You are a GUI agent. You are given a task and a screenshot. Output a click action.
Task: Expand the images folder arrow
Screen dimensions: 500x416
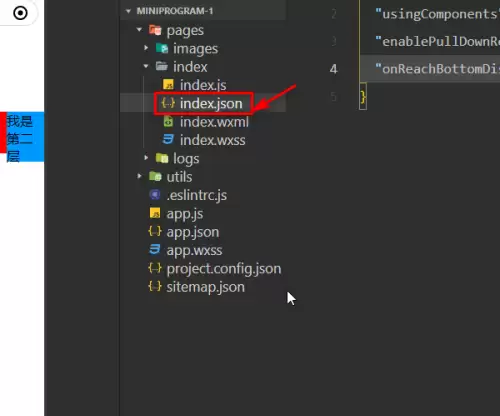click(146, 48)
